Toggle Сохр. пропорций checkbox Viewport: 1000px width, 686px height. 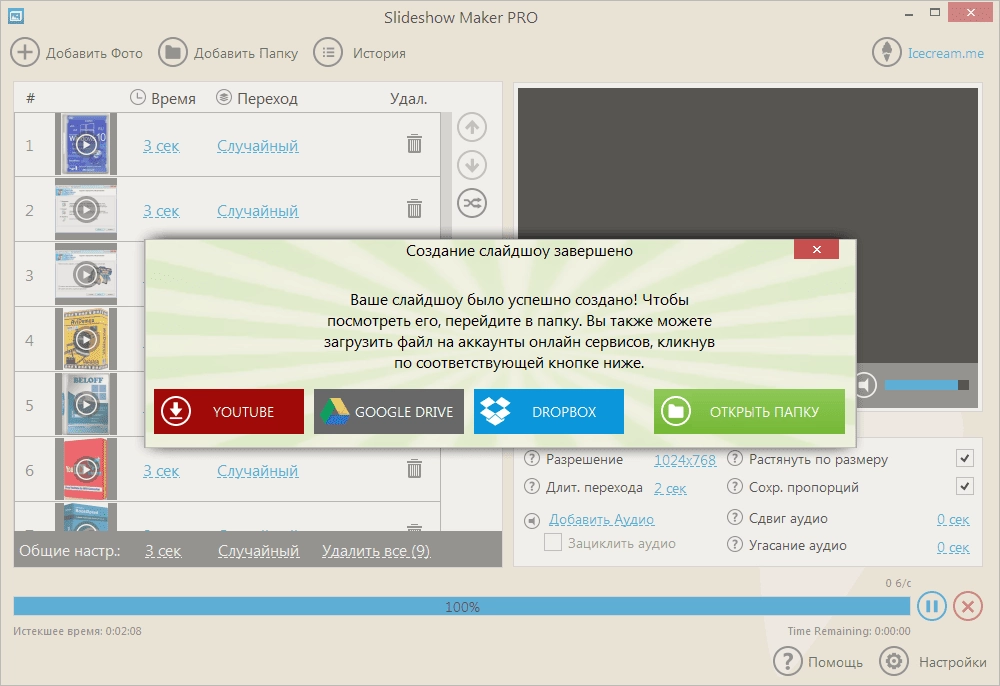(x=965, y=486)
